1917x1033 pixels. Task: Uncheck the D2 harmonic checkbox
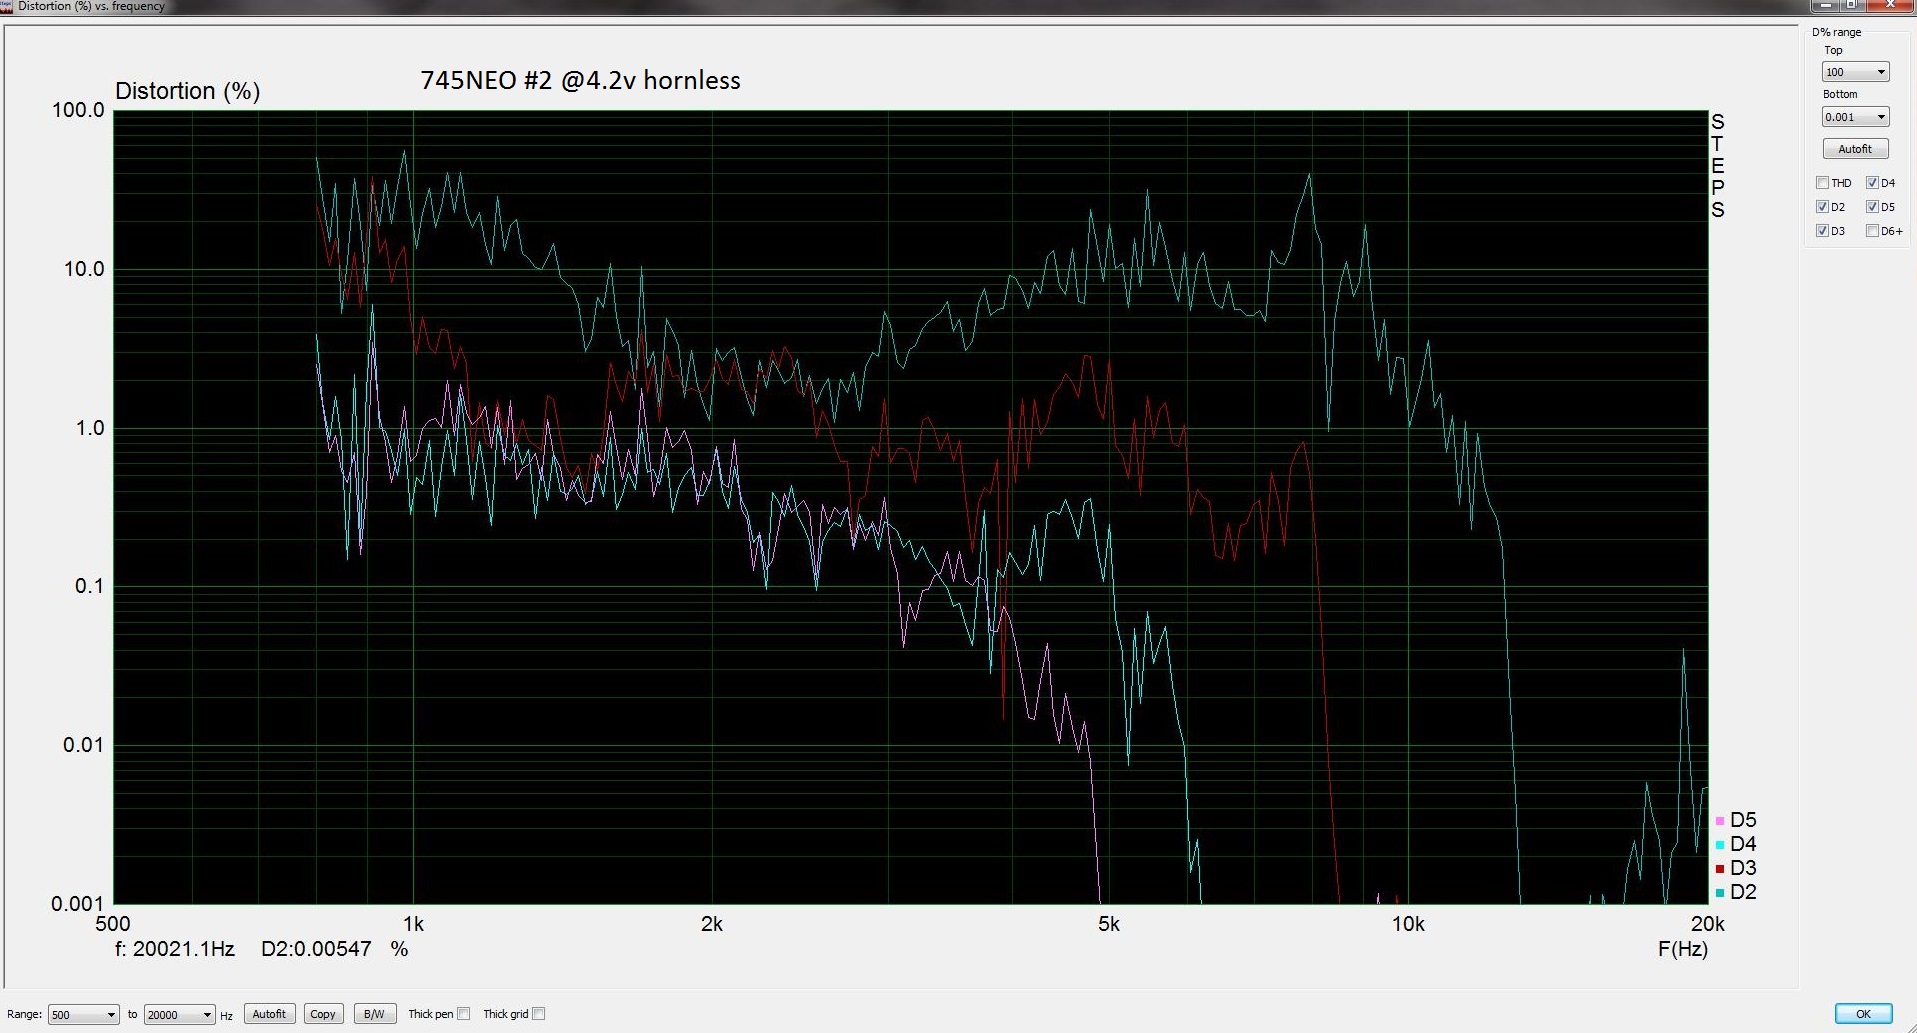pos(1822,207)
